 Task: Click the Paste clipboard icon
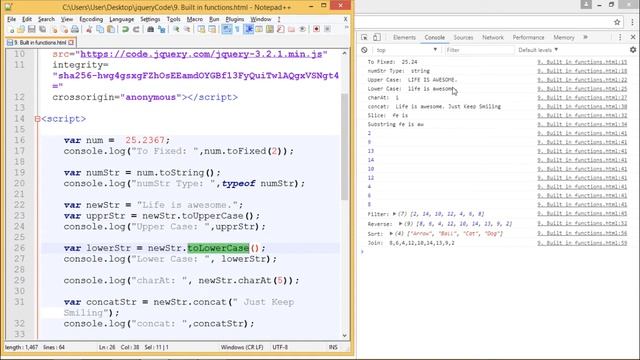tap(111, 29)
